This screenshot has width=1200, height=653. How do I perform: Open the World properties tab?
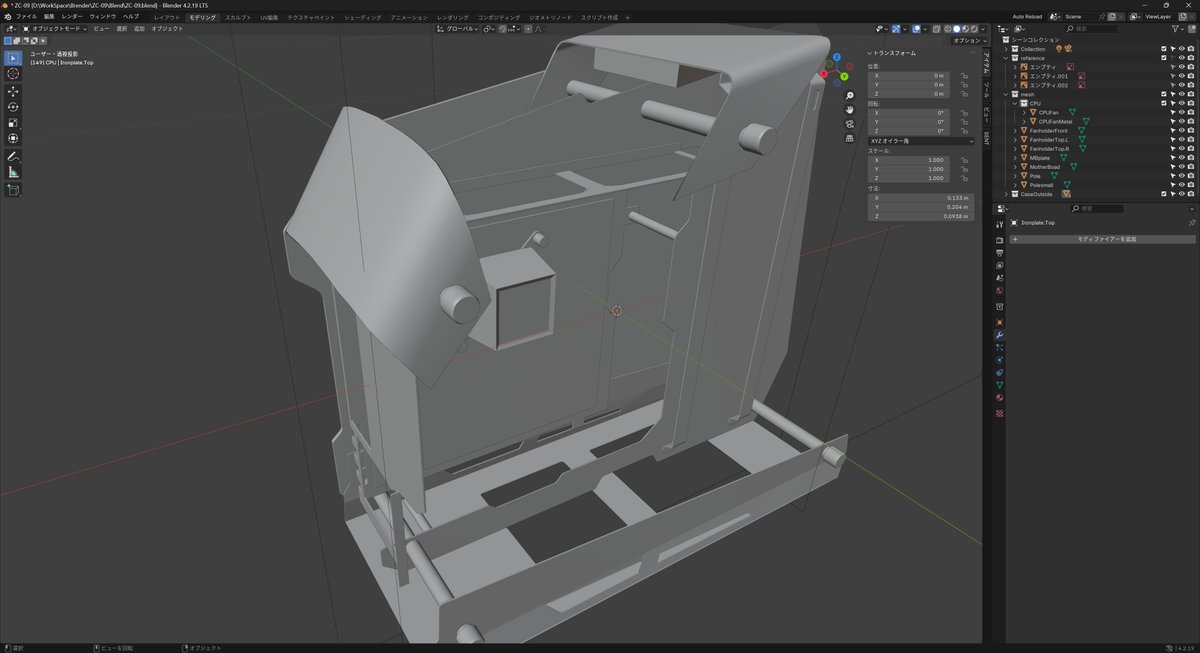999,290
